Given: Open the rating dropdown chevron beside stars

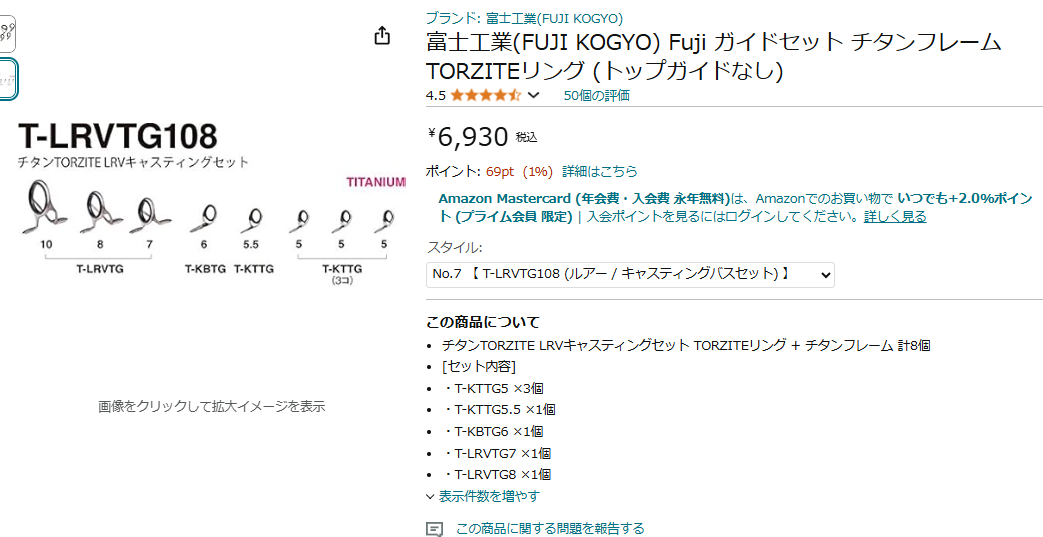Looking at the screenshot, I should pos(533,95).
